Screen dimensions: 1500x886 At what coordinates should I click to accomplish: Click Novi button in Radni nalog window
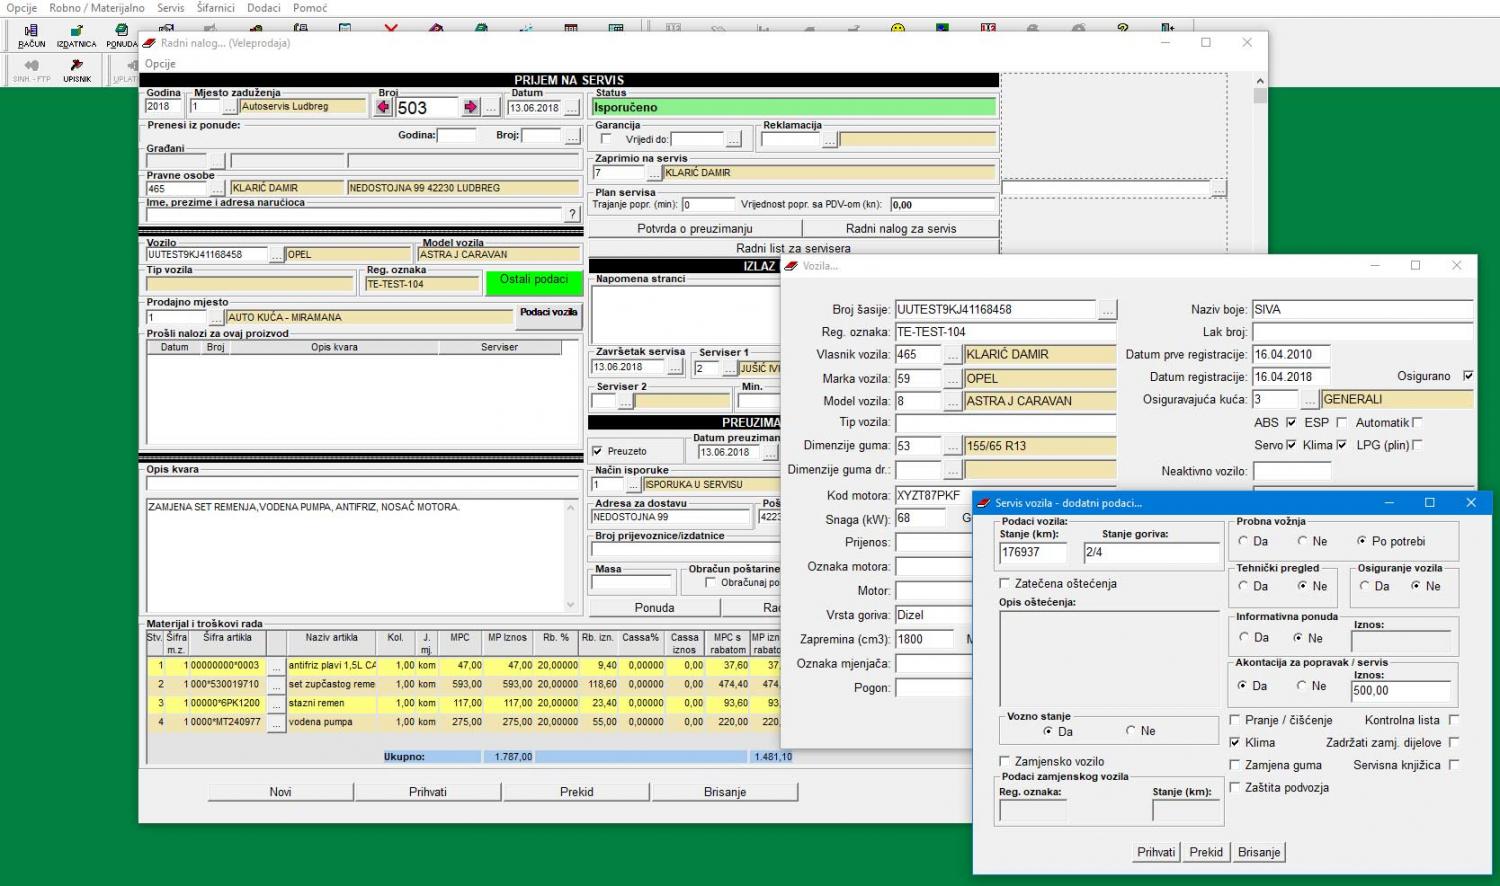coord(280,792)
